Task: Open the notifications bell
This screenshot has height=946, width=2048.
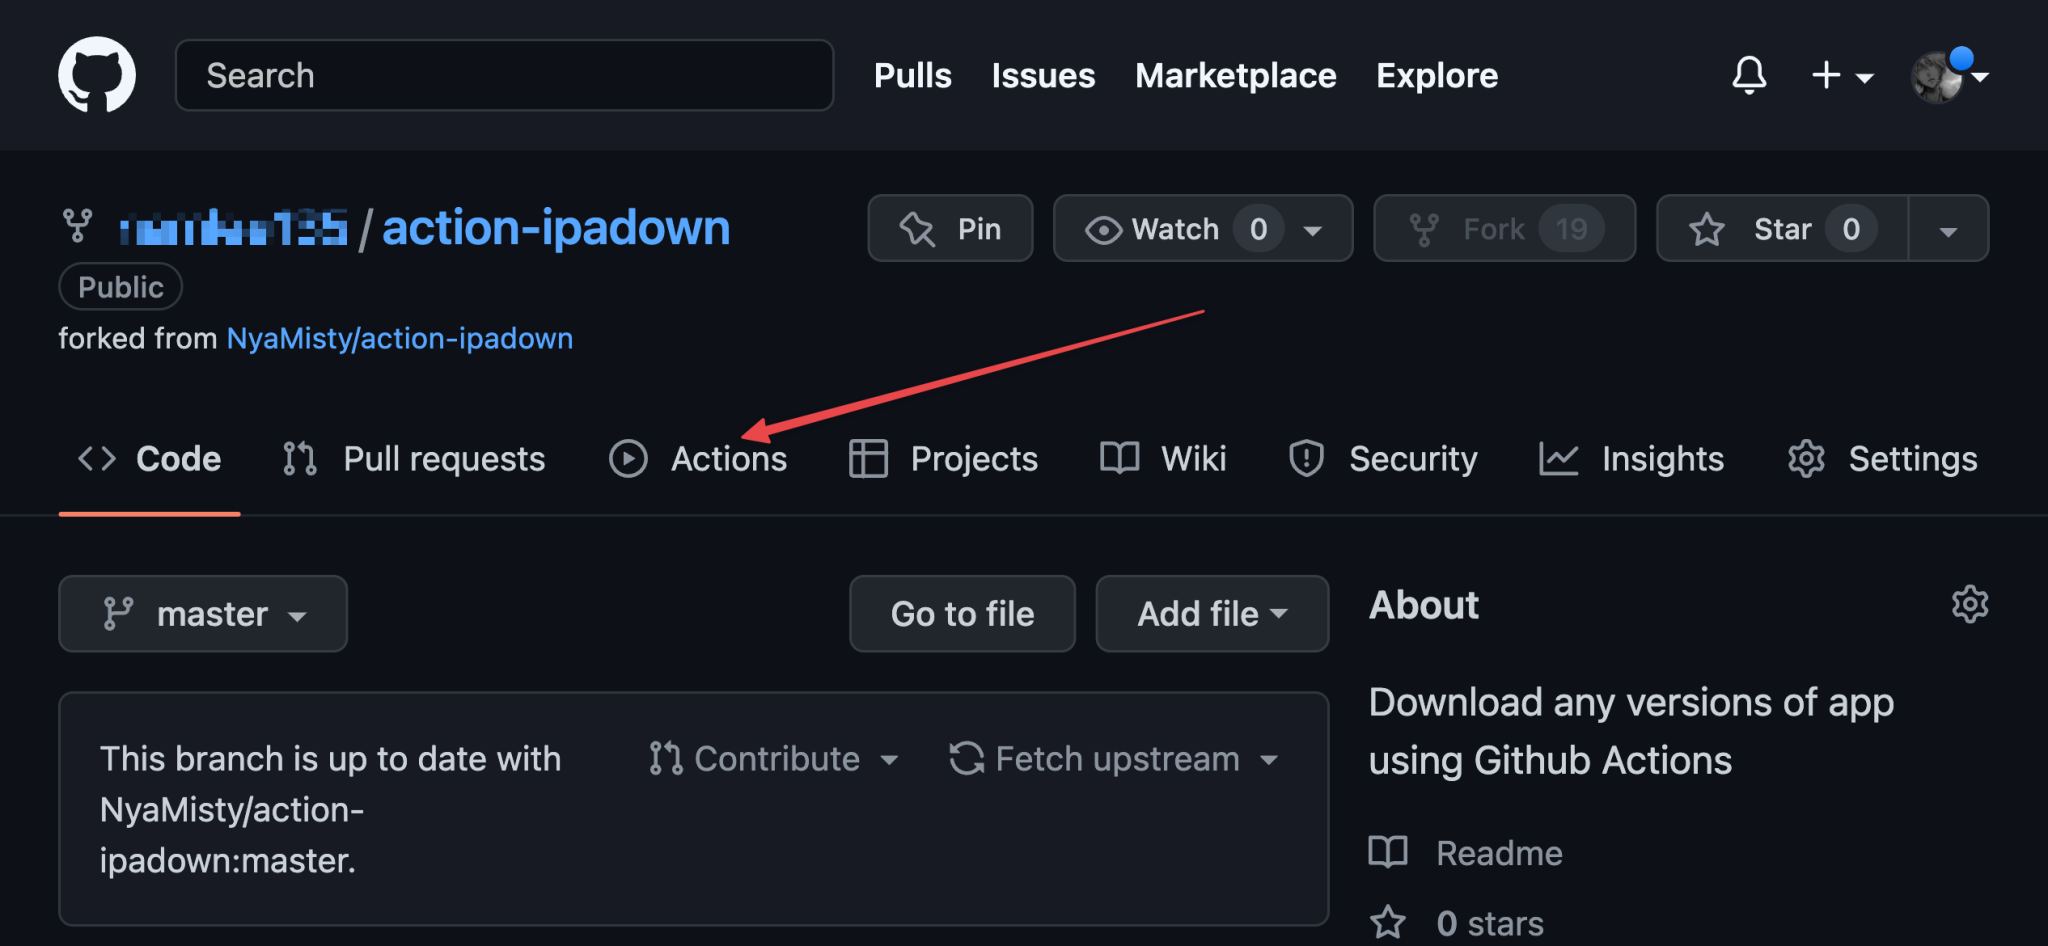Action: click(1749, 75)
